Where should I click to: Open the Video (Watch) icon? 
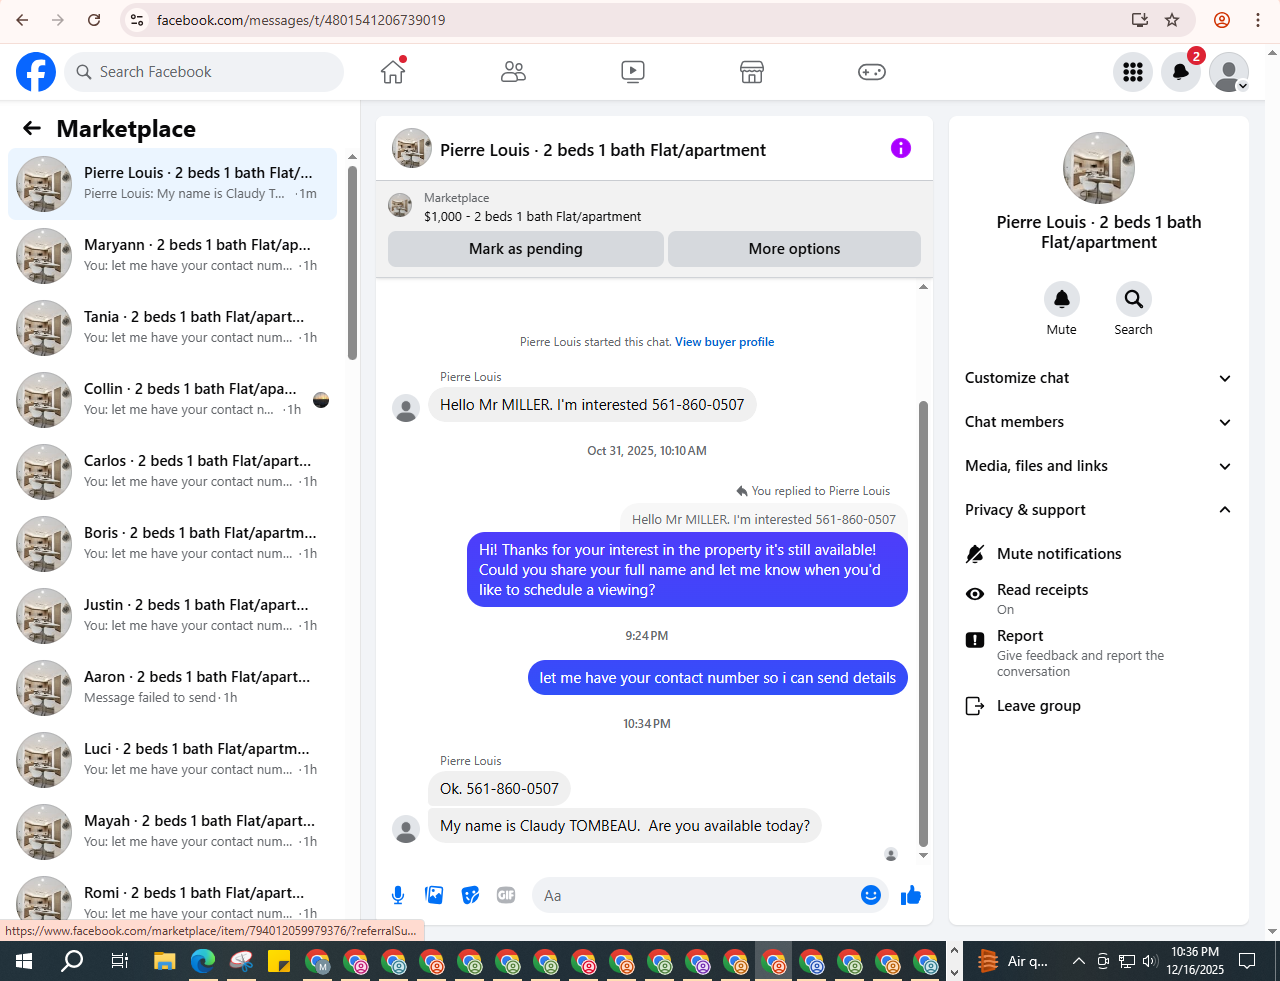click(633, 72)
